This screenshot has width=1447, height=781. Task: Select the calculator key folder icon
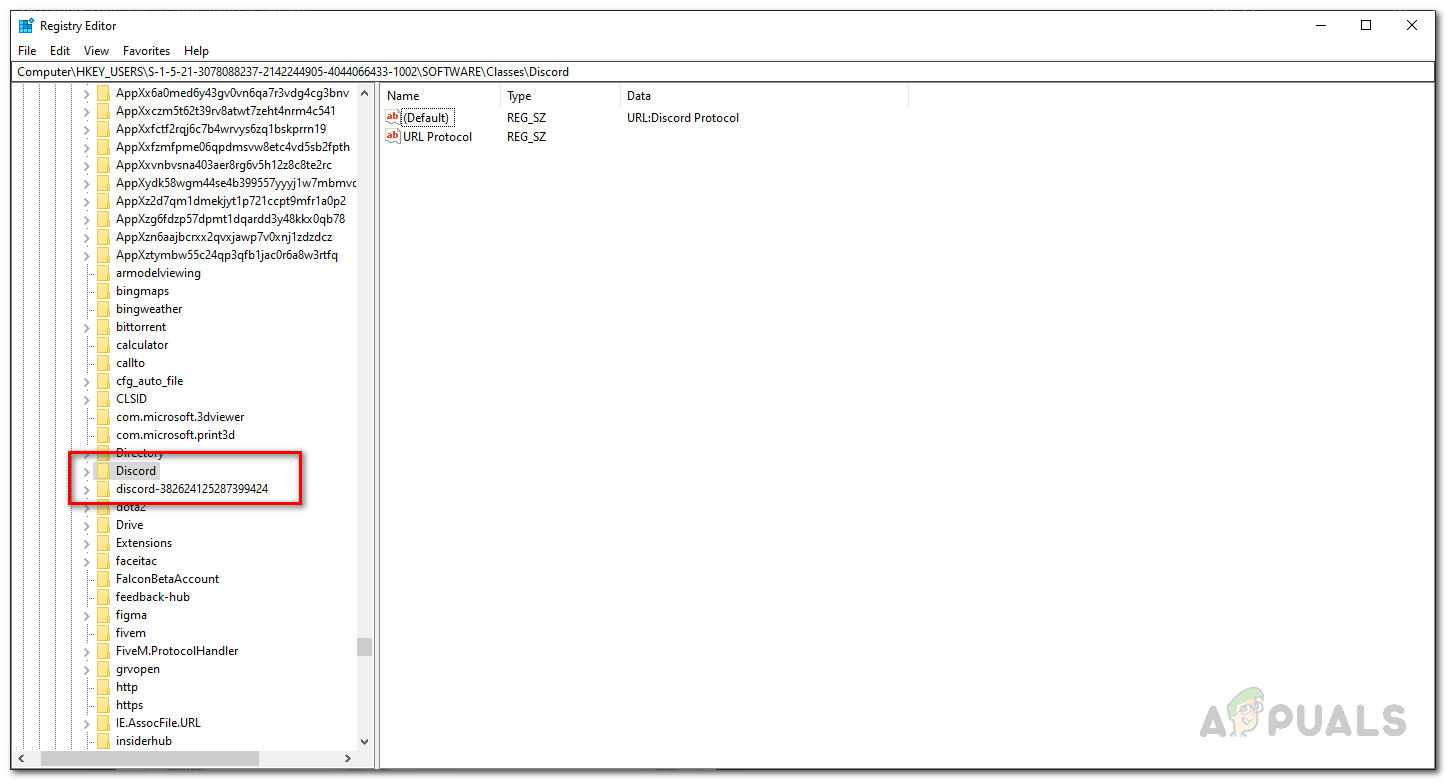tap(102, 345)
